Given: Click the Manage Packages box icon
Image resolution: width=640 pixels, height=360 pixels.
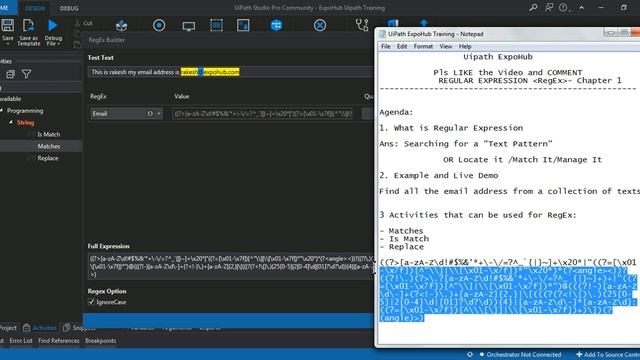Looking at the screenshot, I should 121,25.
